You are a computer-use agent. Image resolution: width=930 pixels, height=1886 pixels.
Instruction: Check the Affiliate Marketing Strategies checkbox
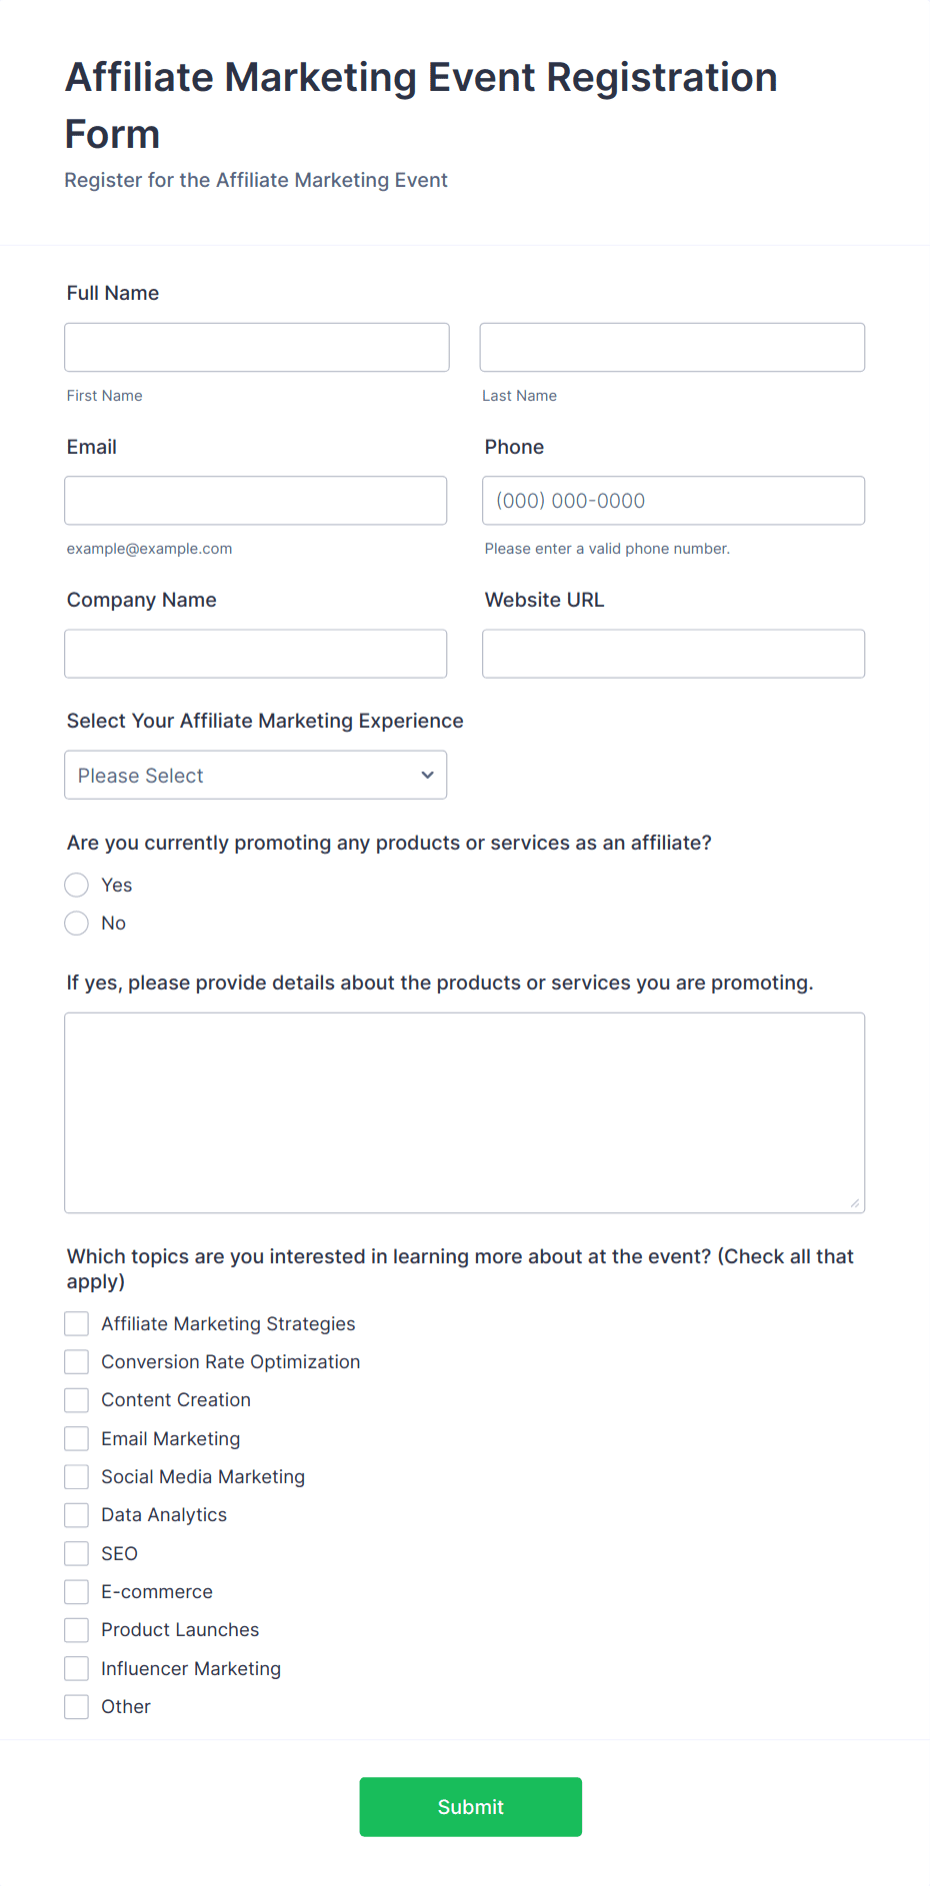coord(76,1323)
